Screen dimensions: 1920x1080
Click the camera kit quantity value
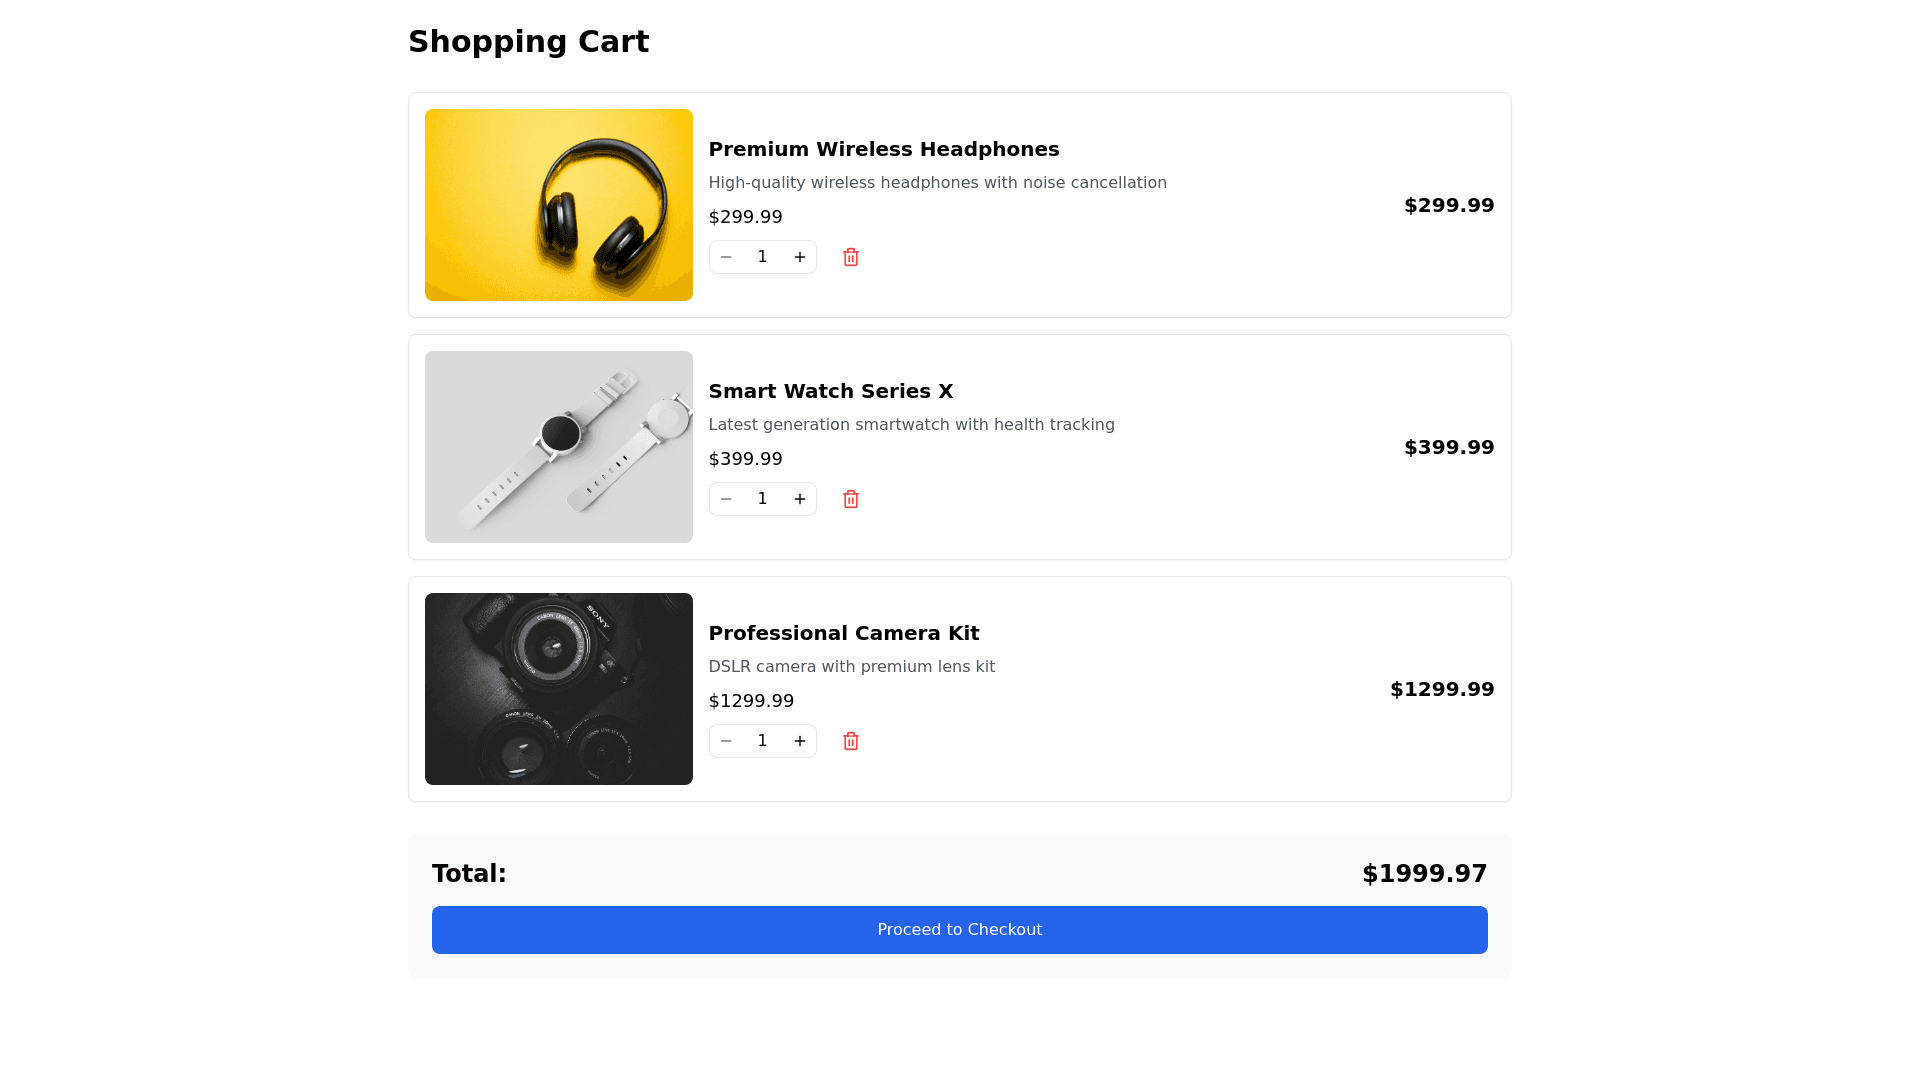coord(763,741)
